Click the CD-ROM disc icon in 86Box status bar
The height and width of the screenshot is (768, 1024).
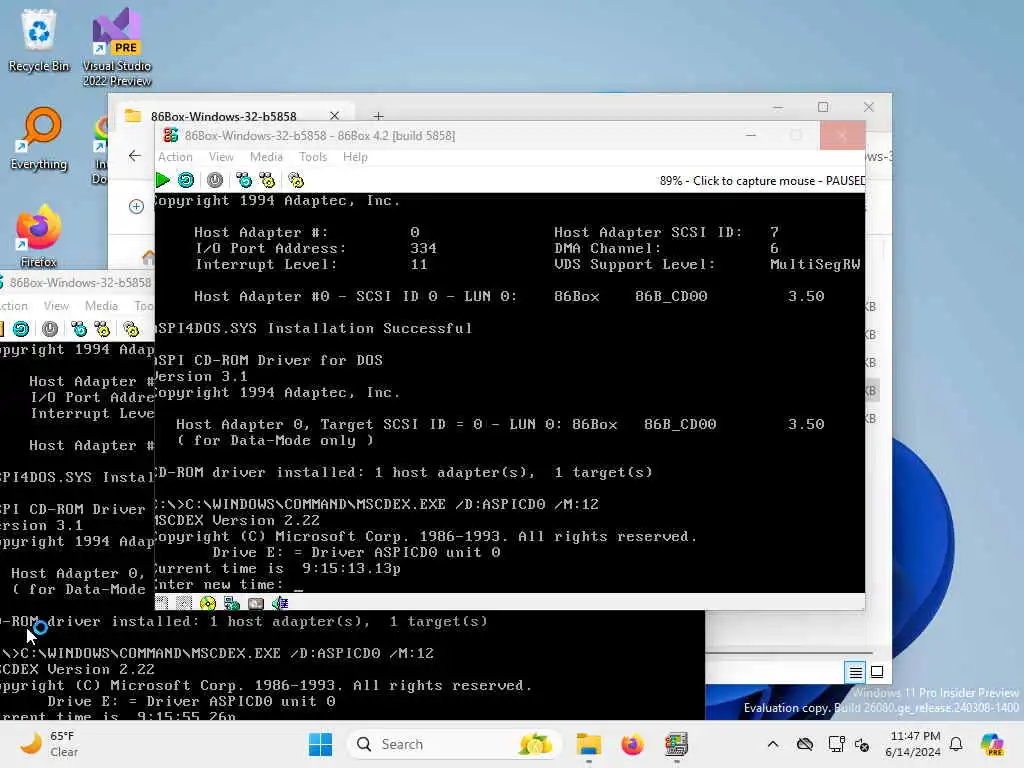pyautogui.click(x=208, y=603)
